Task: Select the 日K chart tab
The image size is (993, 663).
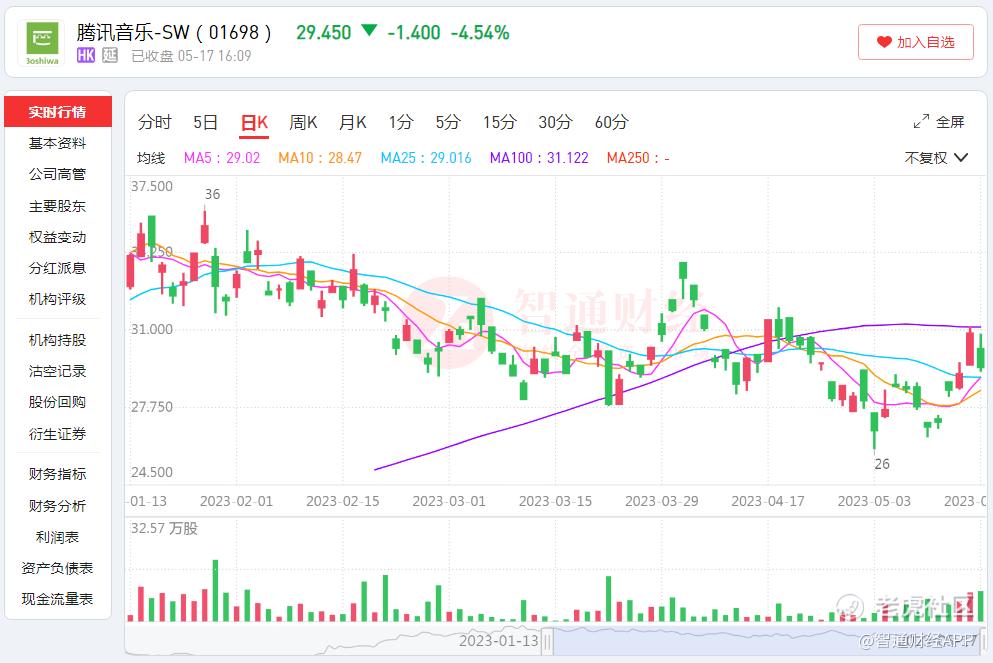Action: pos(255,122)
